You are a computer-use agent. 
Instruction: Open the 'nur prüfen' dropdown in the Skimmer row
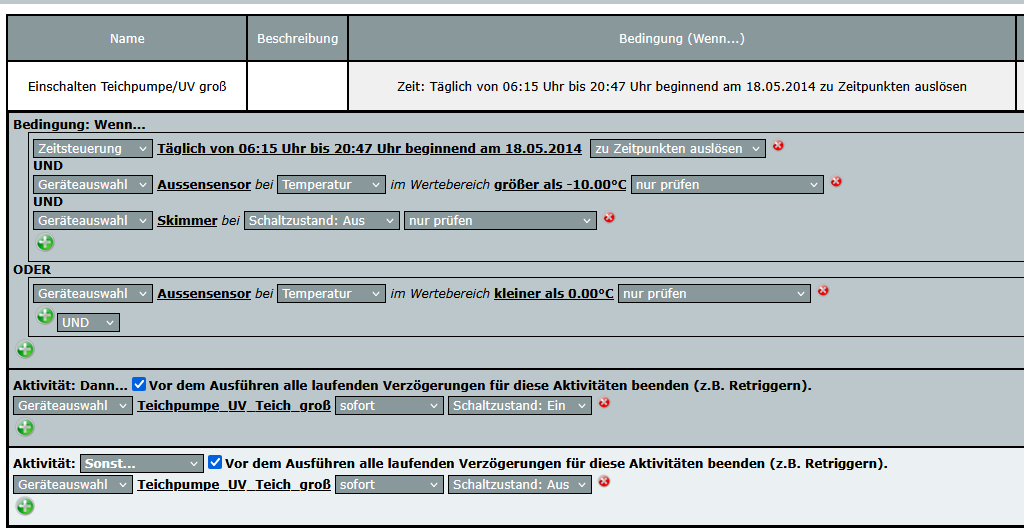click(x=500, y=221)
